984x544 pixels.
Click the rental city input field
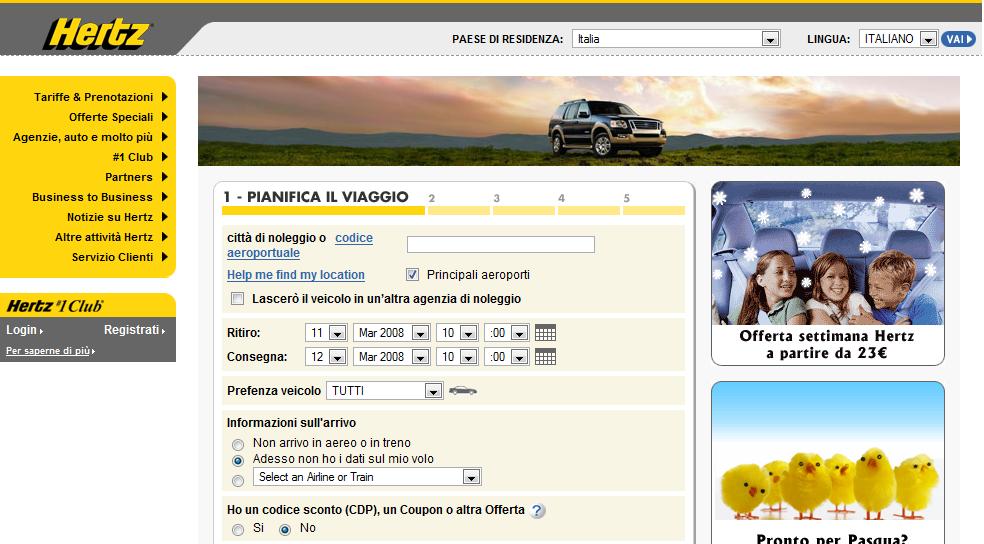pyautogui.click(x=501, y=244)
